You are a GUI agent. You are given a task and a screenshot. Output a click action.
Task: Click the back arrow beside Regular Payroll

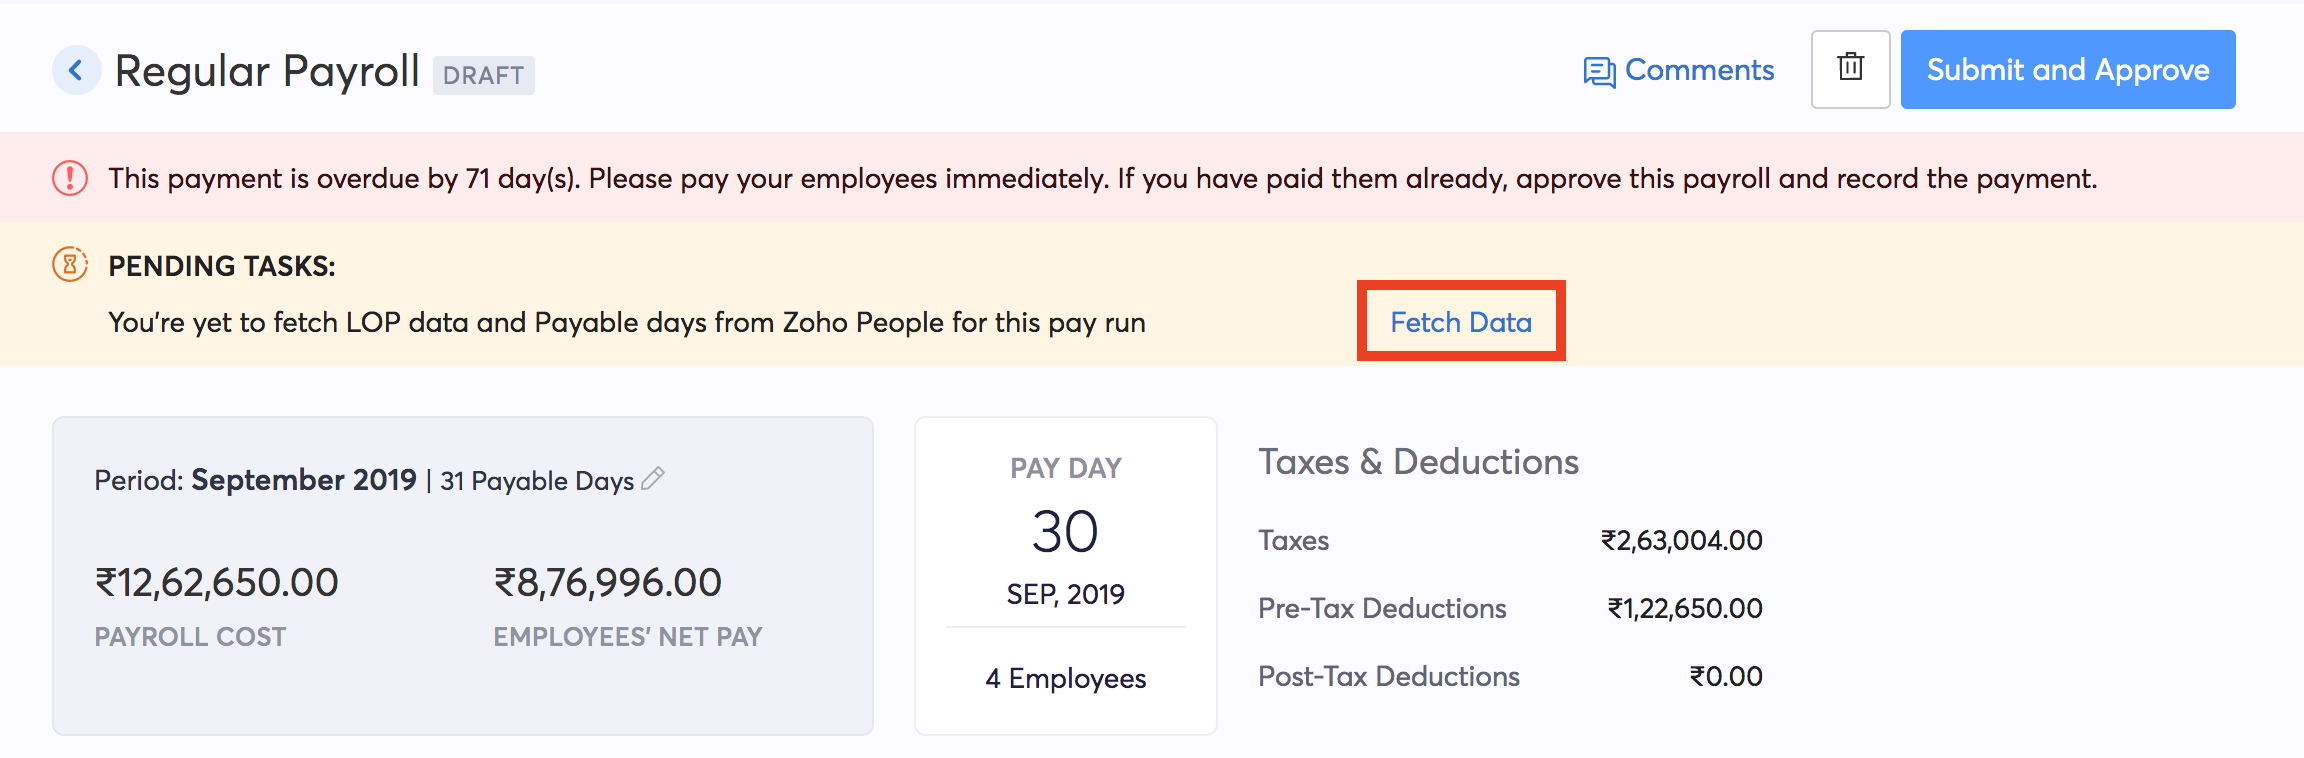76,70
